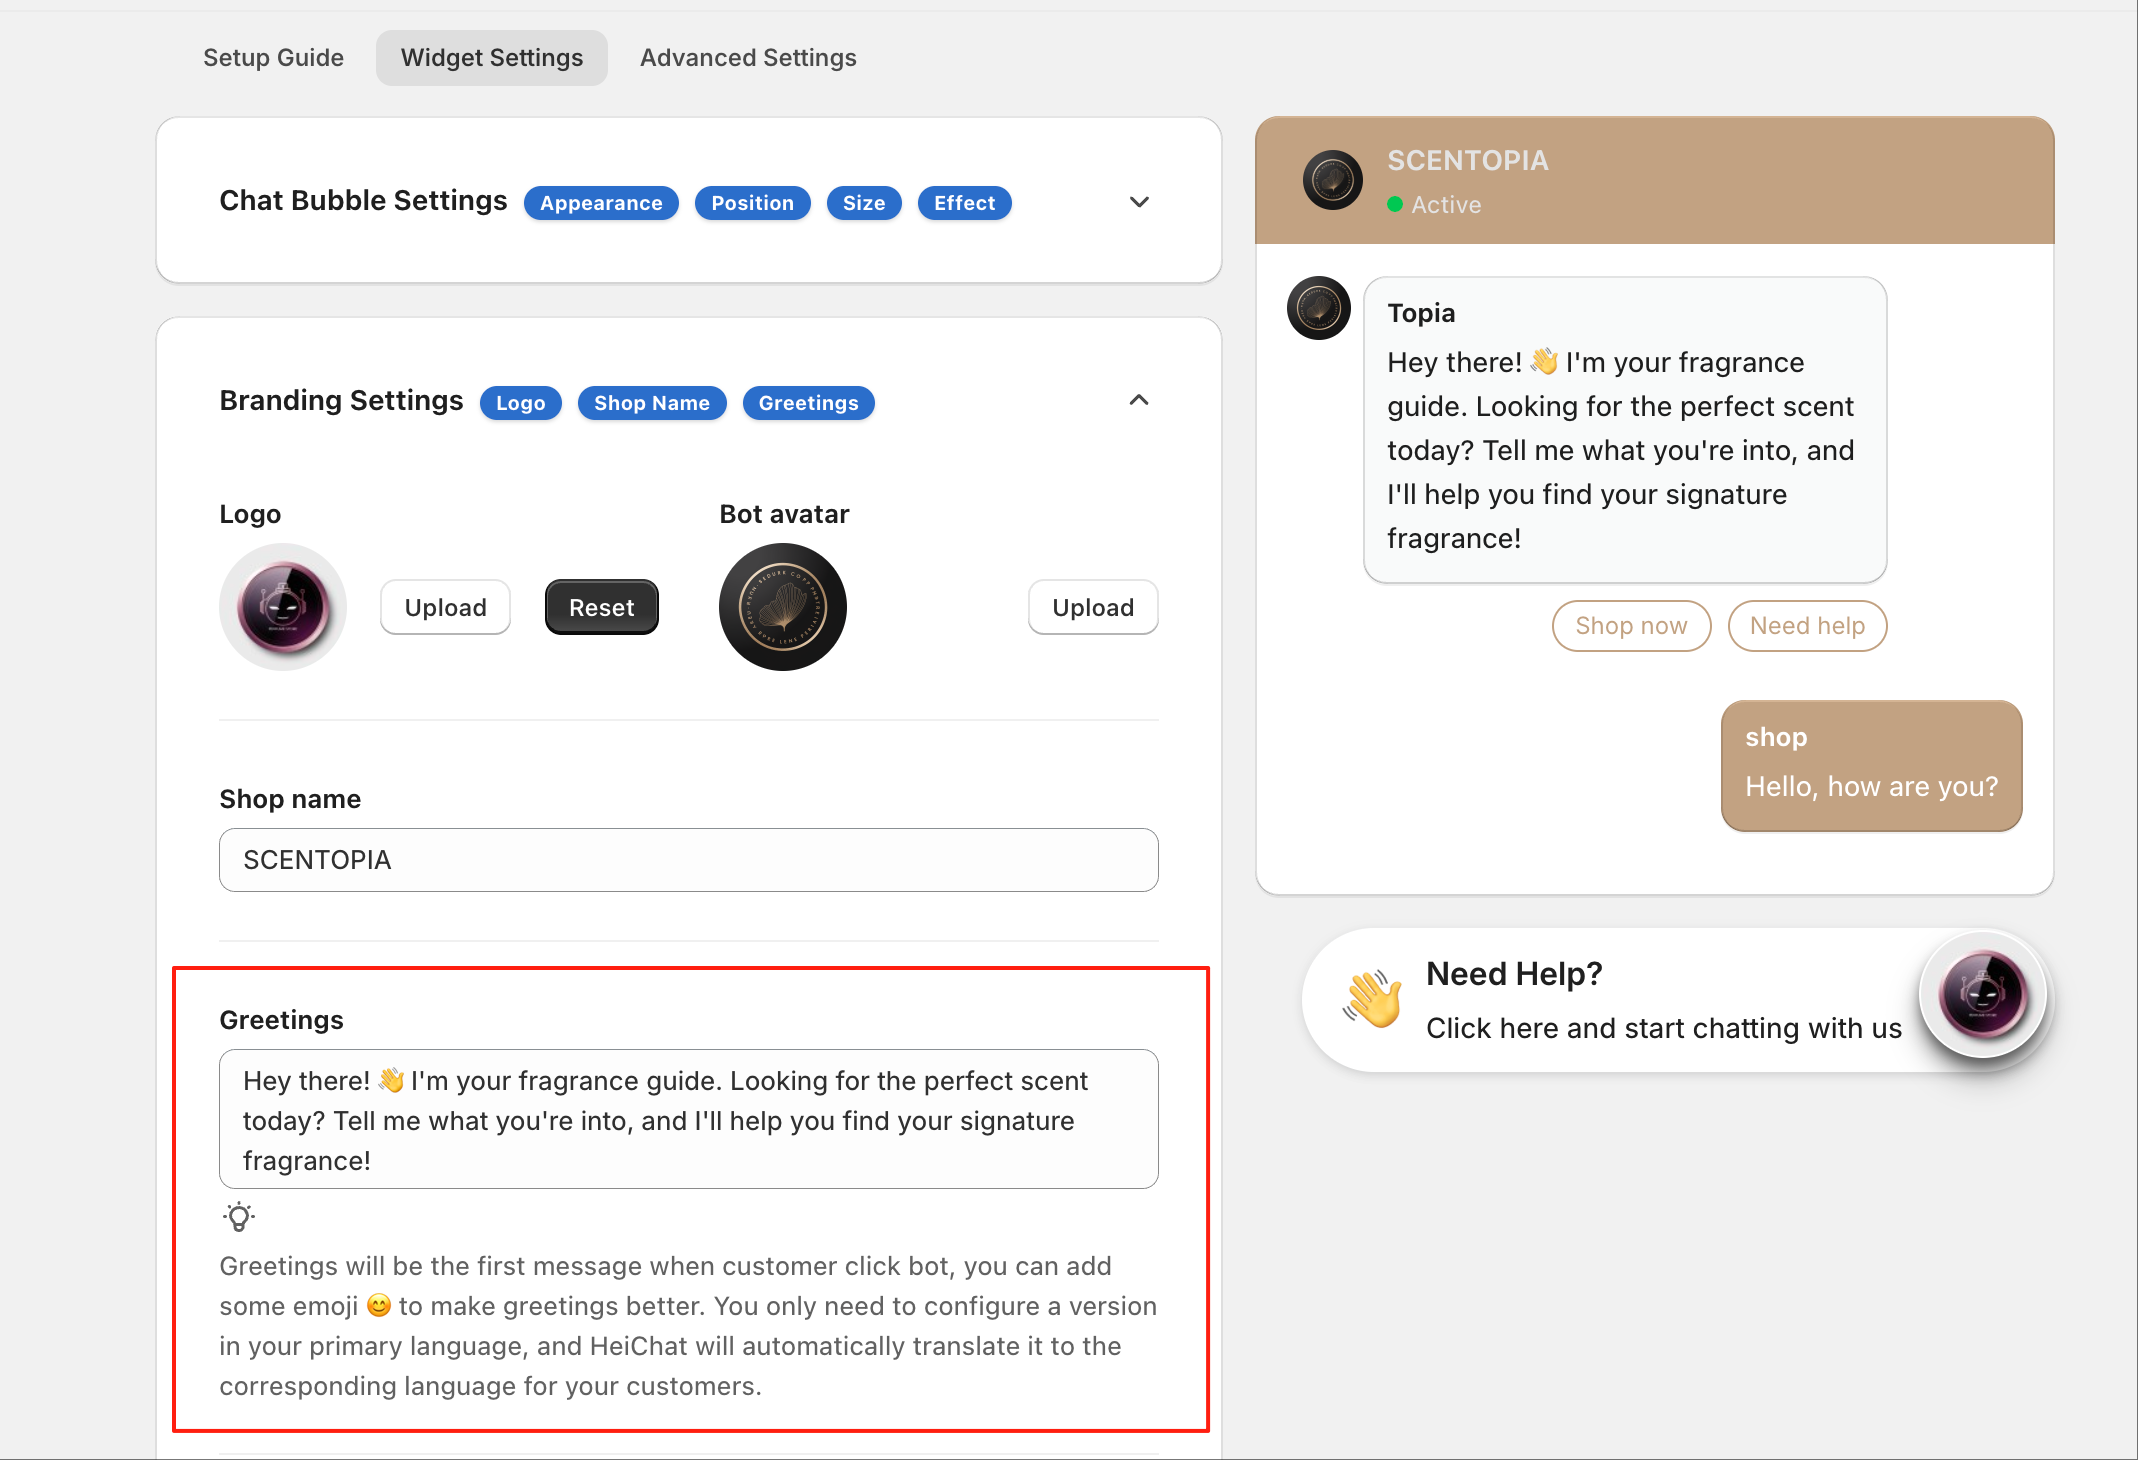Click the green Active status dot
The width and height of the screenshot is (2138, 1460).
coord(1395,205)
